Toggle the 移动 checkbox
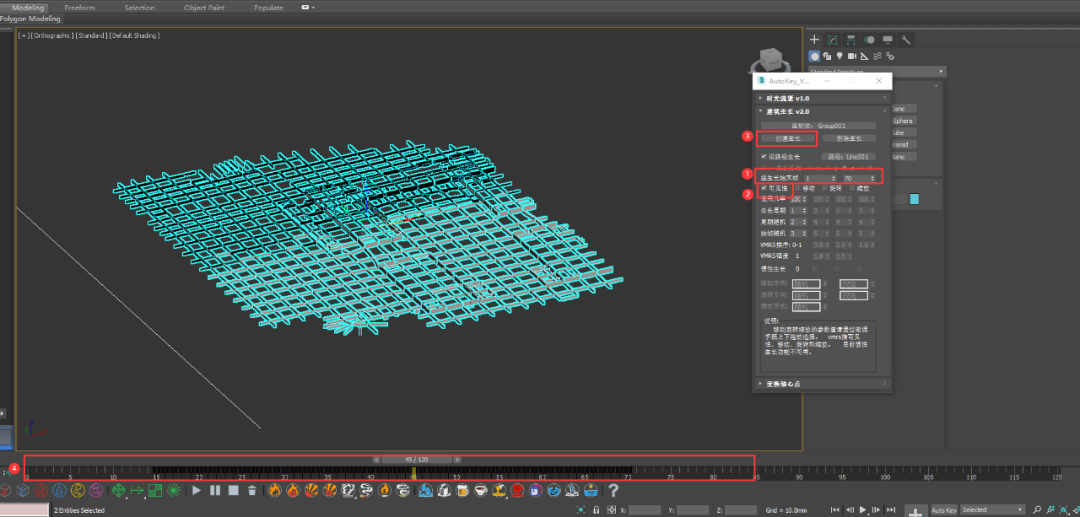 point(797,188)
